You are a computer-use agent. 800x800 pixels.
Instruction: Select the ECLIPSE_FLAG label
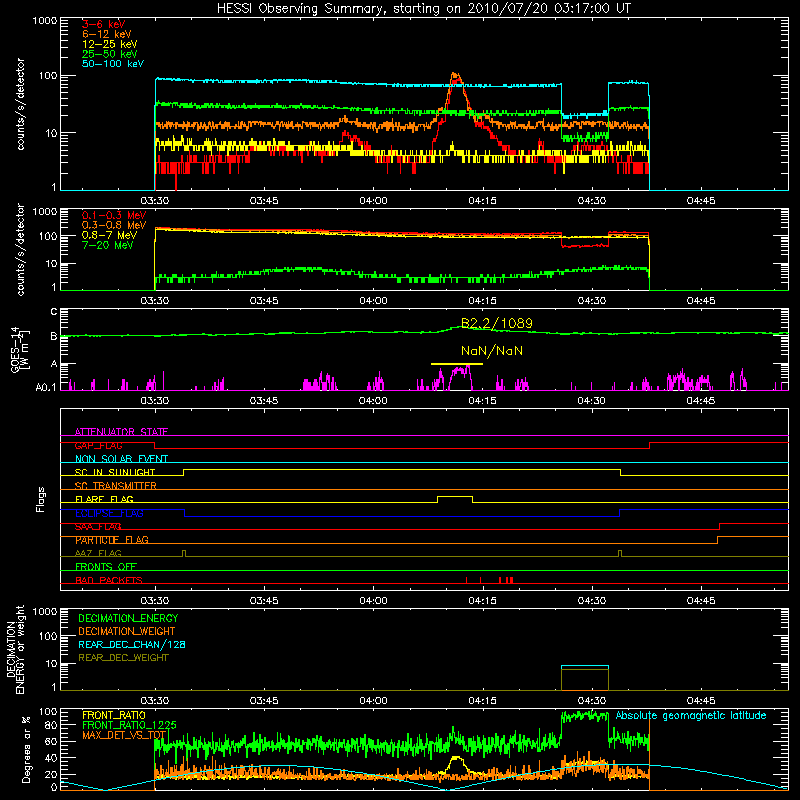click(109, 513)
